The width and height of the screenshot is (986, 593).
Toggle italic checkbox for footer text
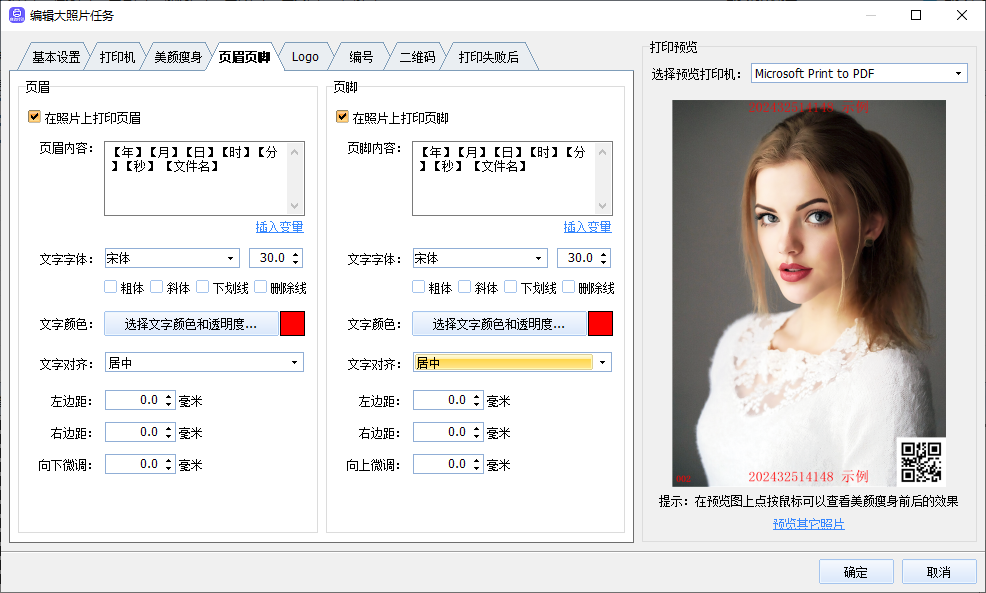click(x=465, y=288)
